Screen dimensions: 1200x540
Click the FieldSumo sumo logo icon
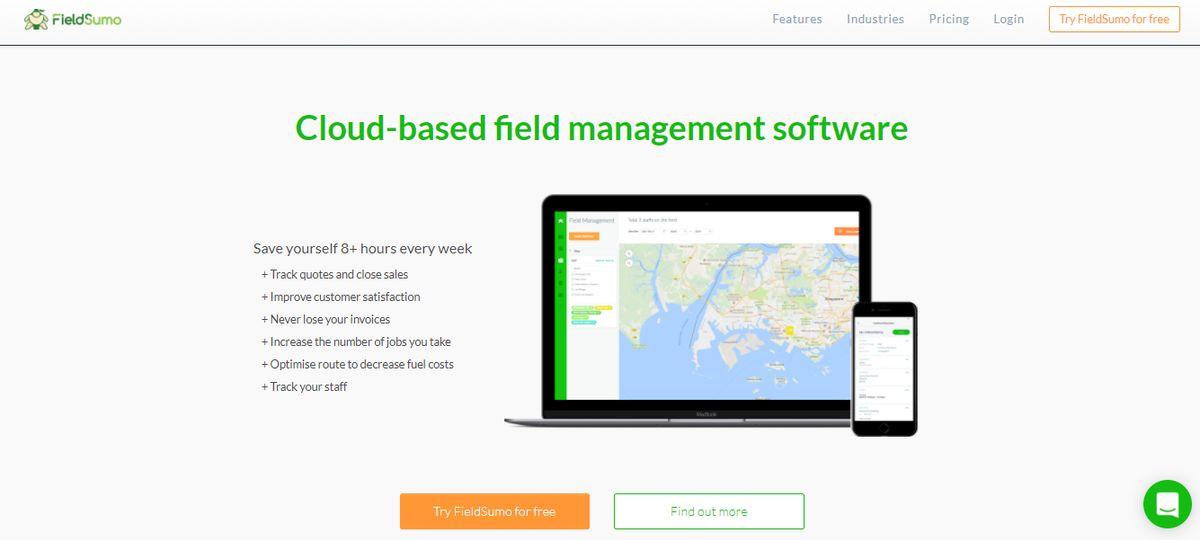36,19
